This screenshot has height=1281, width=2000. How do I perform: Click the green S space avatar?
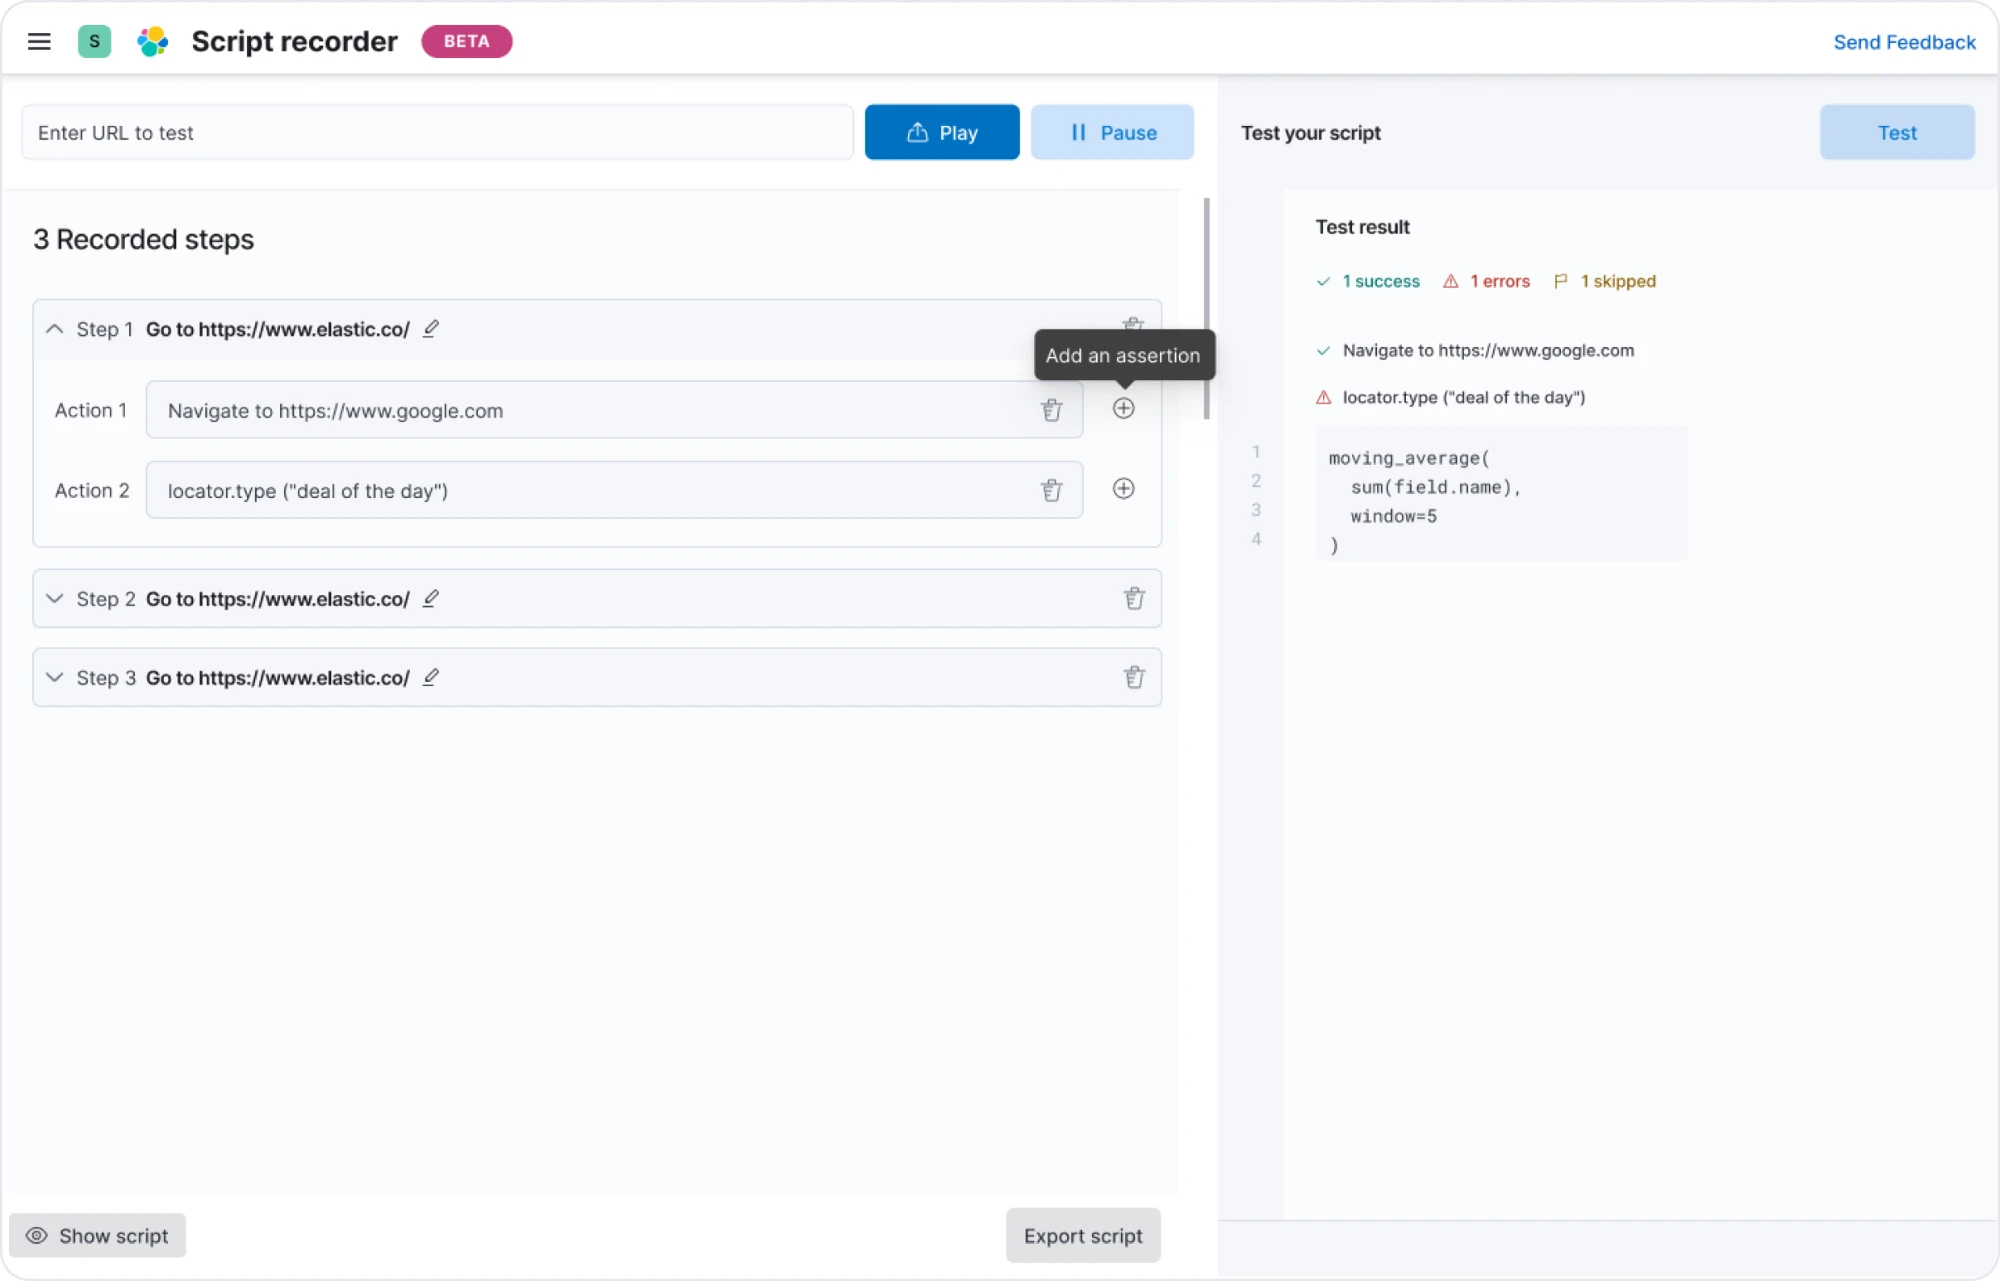click(94, 41)
